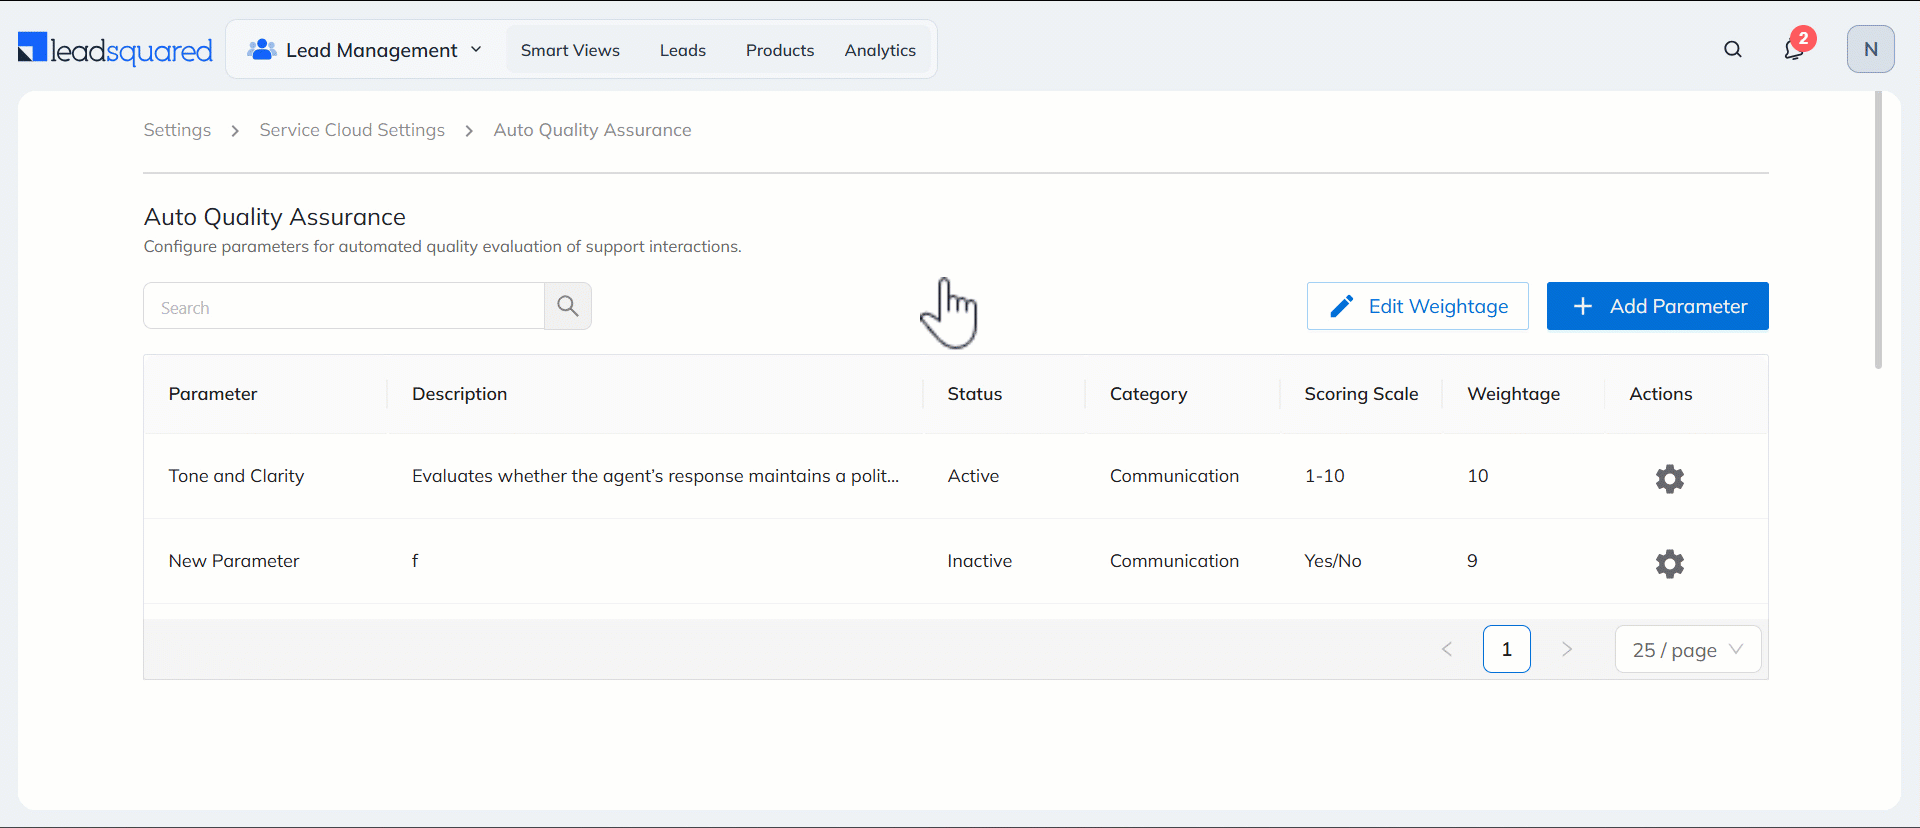Open gear actions for New Parameter
This screenshot has height=828, width=1920.
pos(1670,564)
